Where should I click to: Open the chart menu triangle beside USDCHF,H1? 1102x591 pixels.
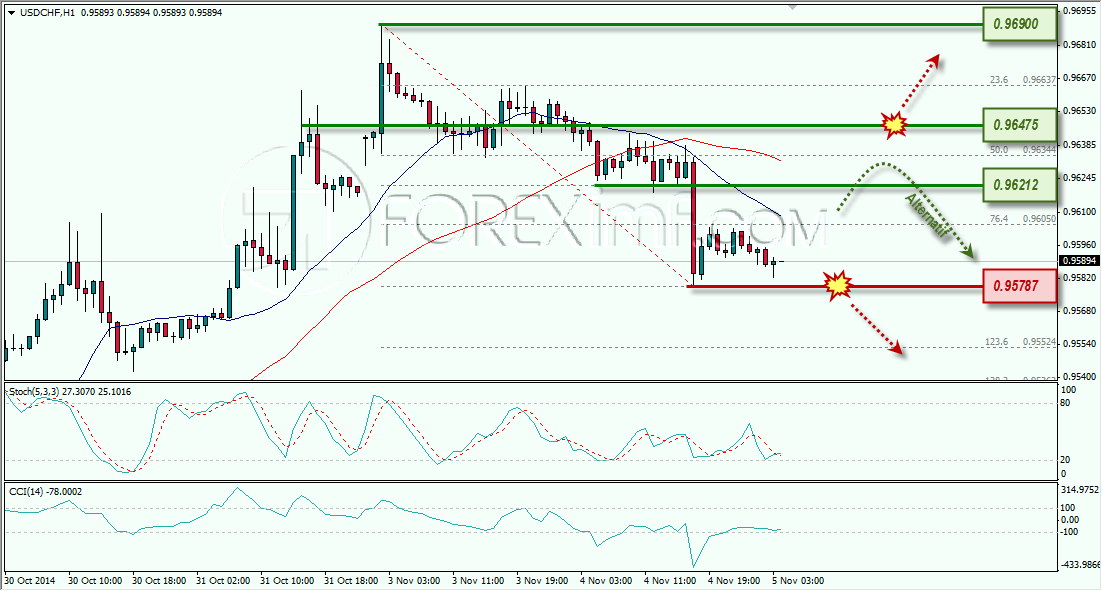(12, 13)
